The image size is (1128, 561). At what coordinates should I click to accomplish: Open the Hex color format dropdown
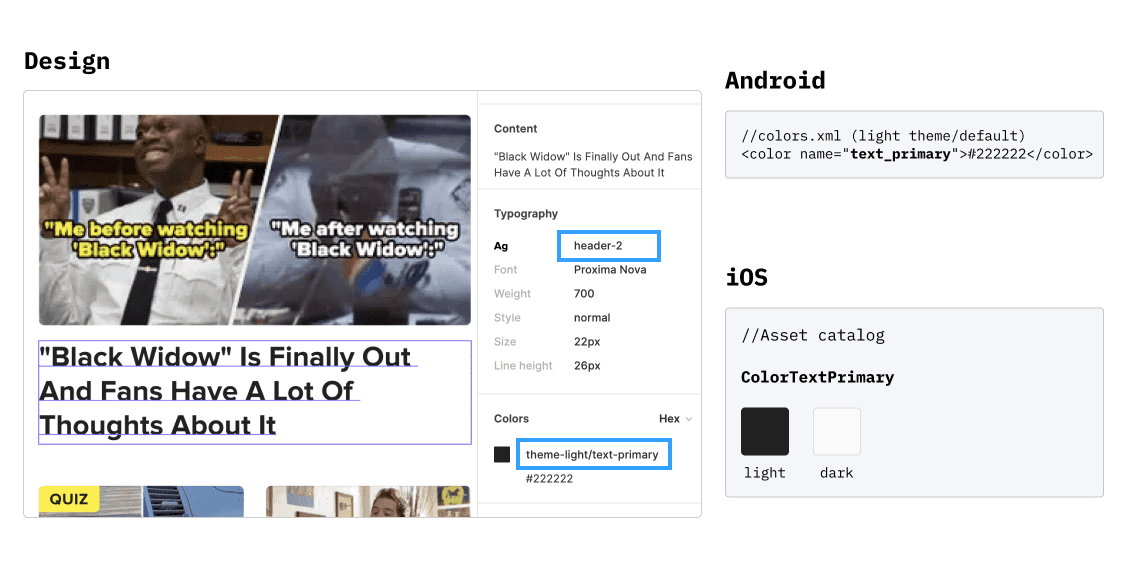(x=676, y=419)
